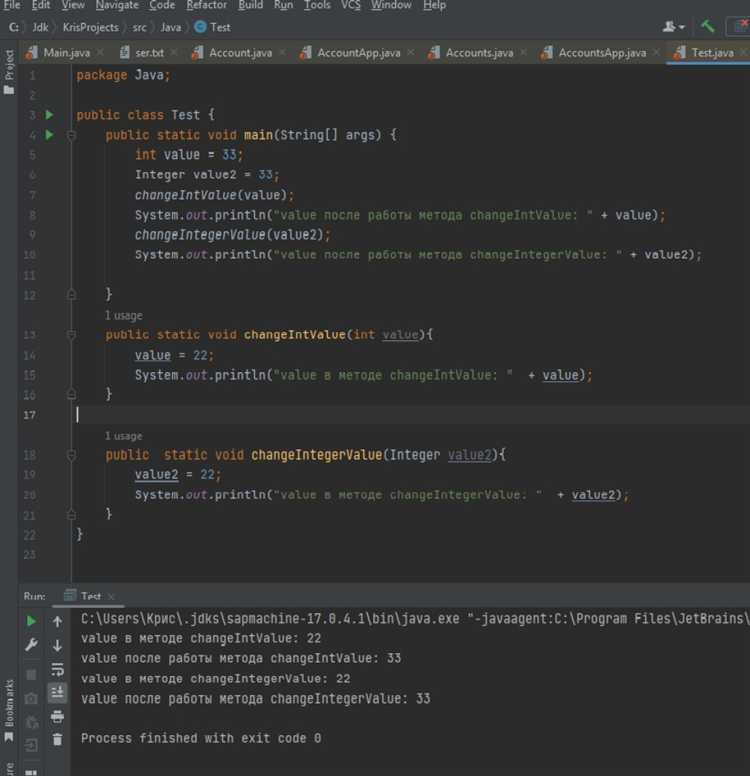Open the Edit menu

tap(41, 5)
